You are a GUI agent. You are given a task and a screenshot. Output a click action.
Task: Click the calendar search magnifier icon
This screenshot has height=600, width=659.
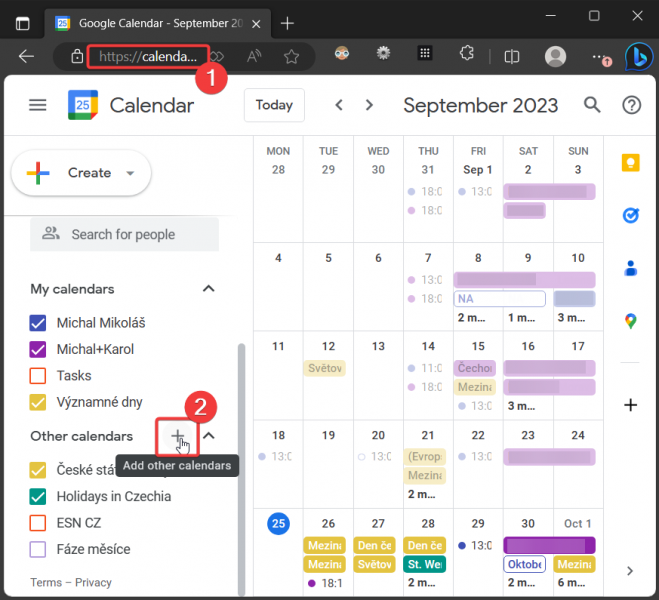pyautogui.click(x=592, y=105)
